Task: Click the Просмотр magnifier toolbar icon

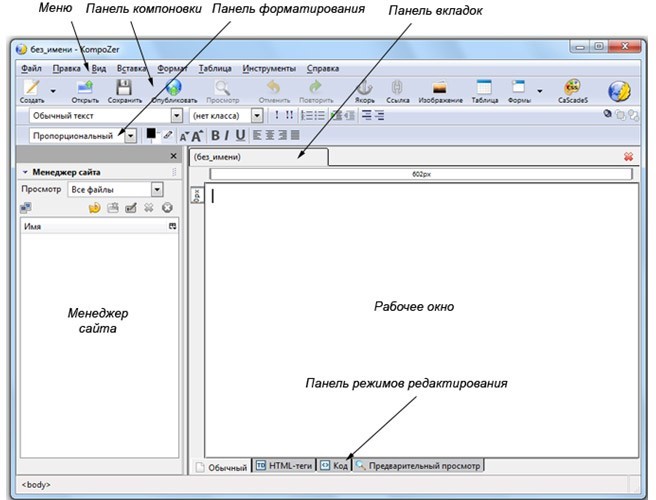Action: pos(222,87)
